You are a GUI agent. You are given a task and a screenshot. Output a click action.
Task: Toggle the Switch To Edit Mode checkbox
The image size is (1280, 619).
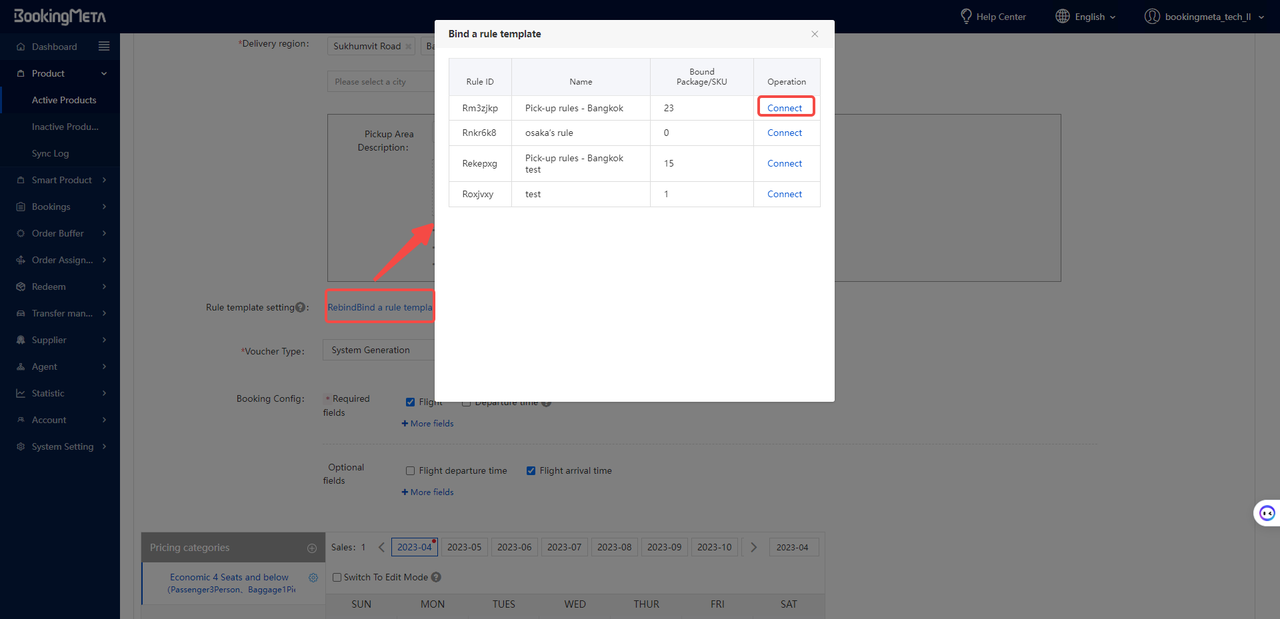pyautogui.click(x=337, y=577)
